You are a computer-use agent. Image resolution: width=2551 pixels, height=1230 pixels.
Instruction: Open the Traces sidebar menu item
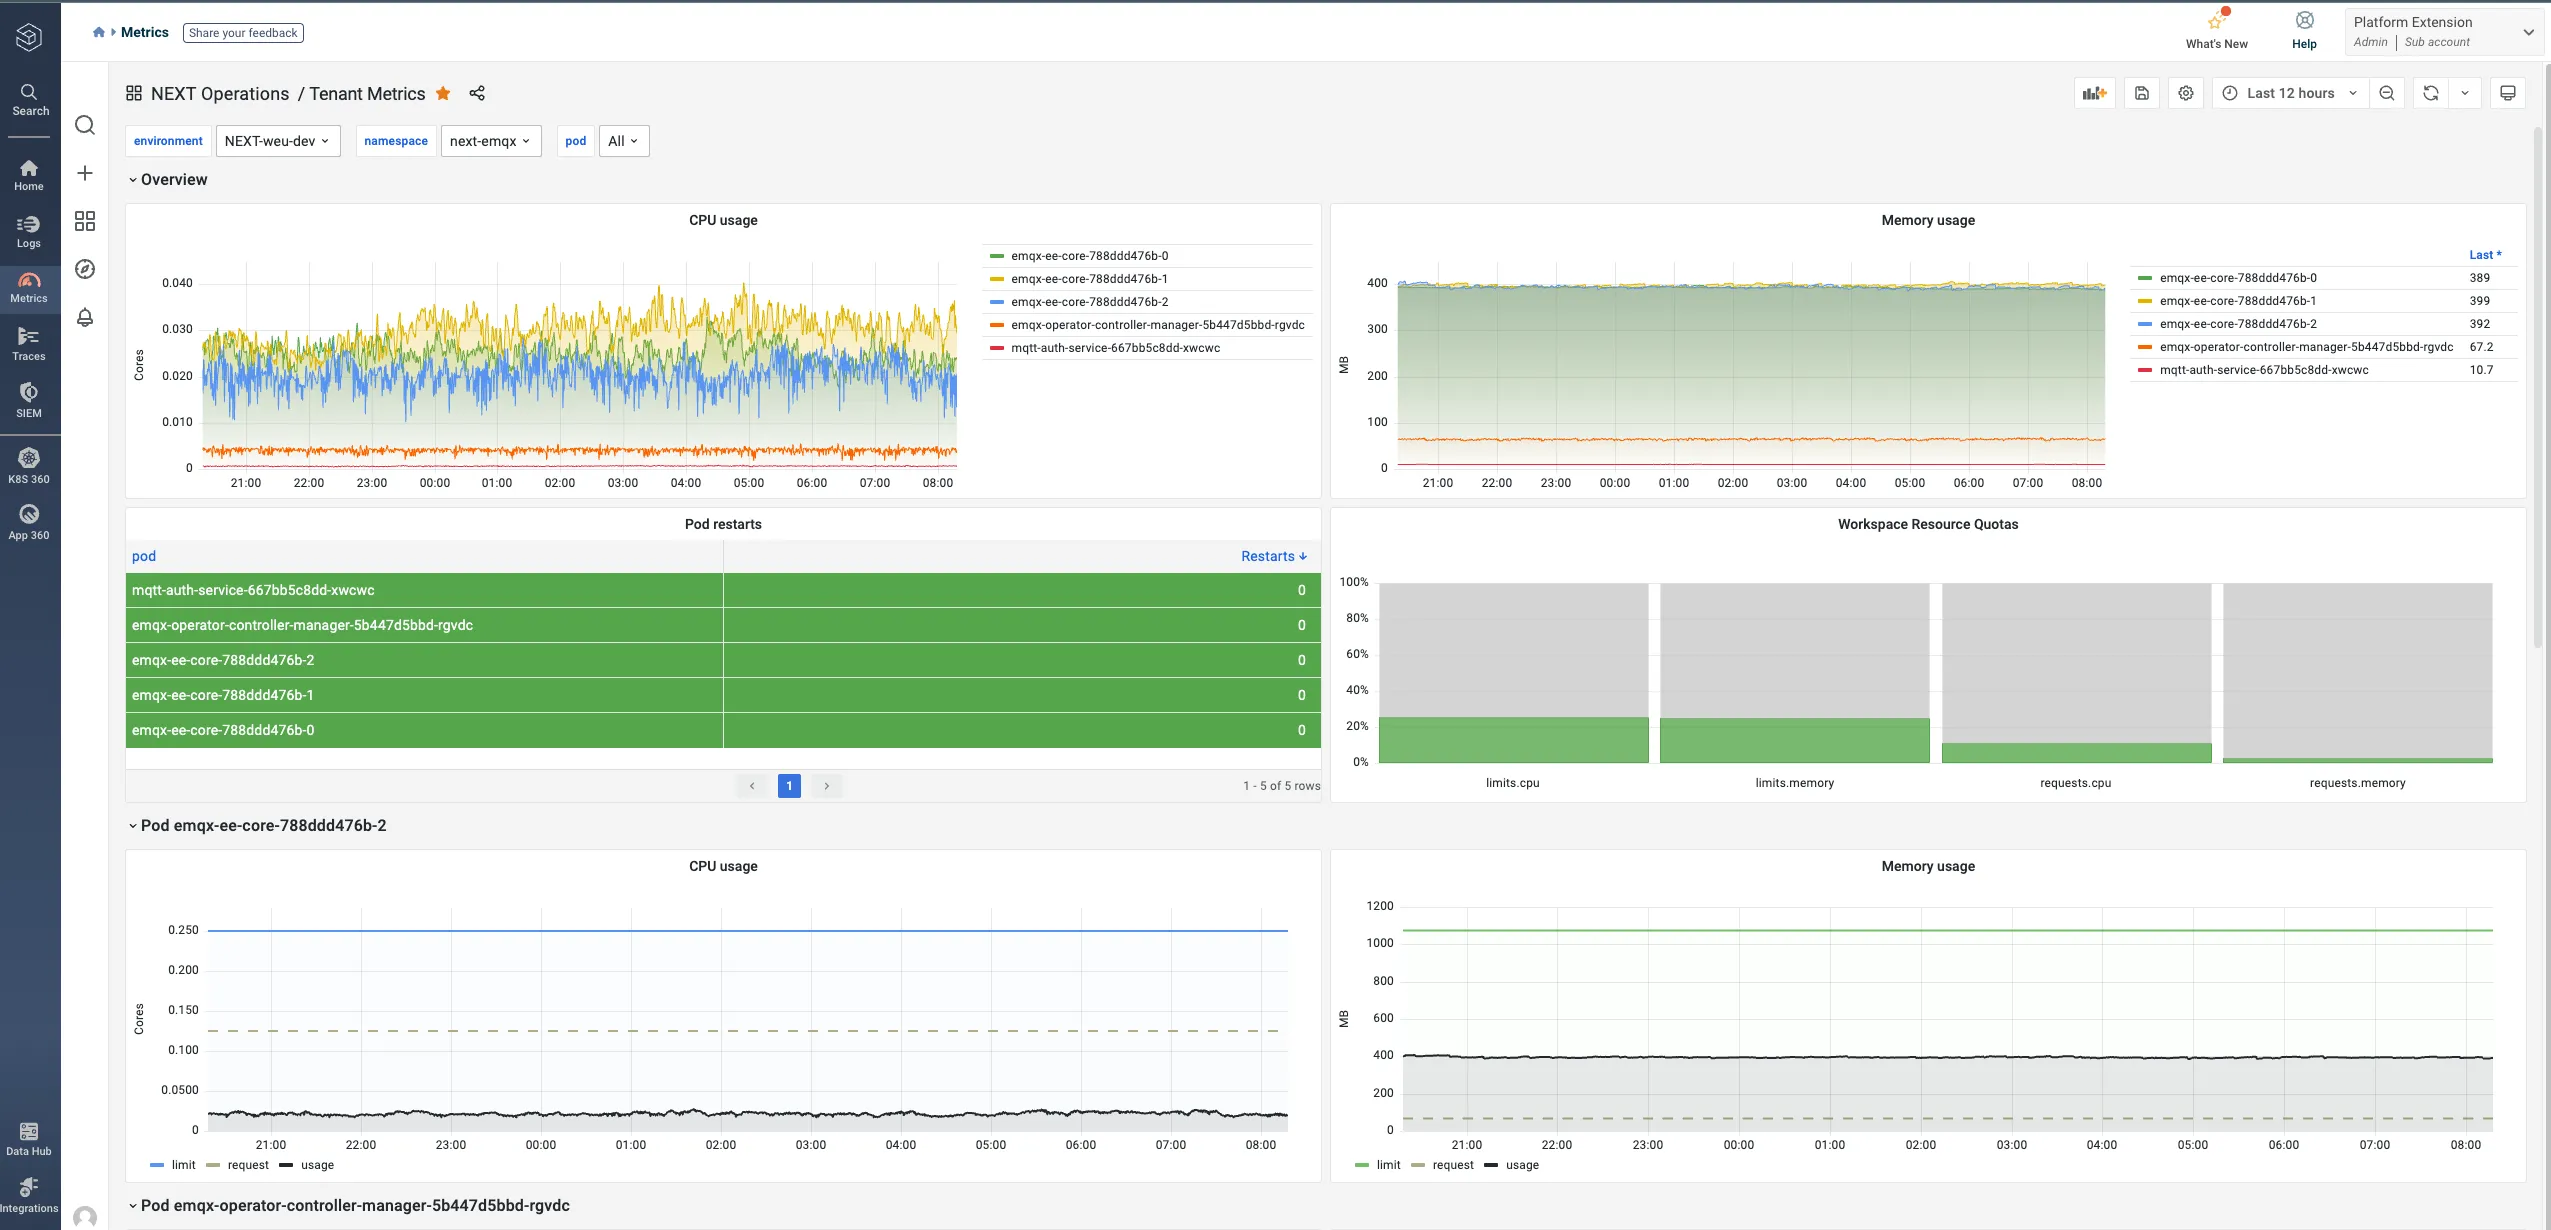(29, 344)
